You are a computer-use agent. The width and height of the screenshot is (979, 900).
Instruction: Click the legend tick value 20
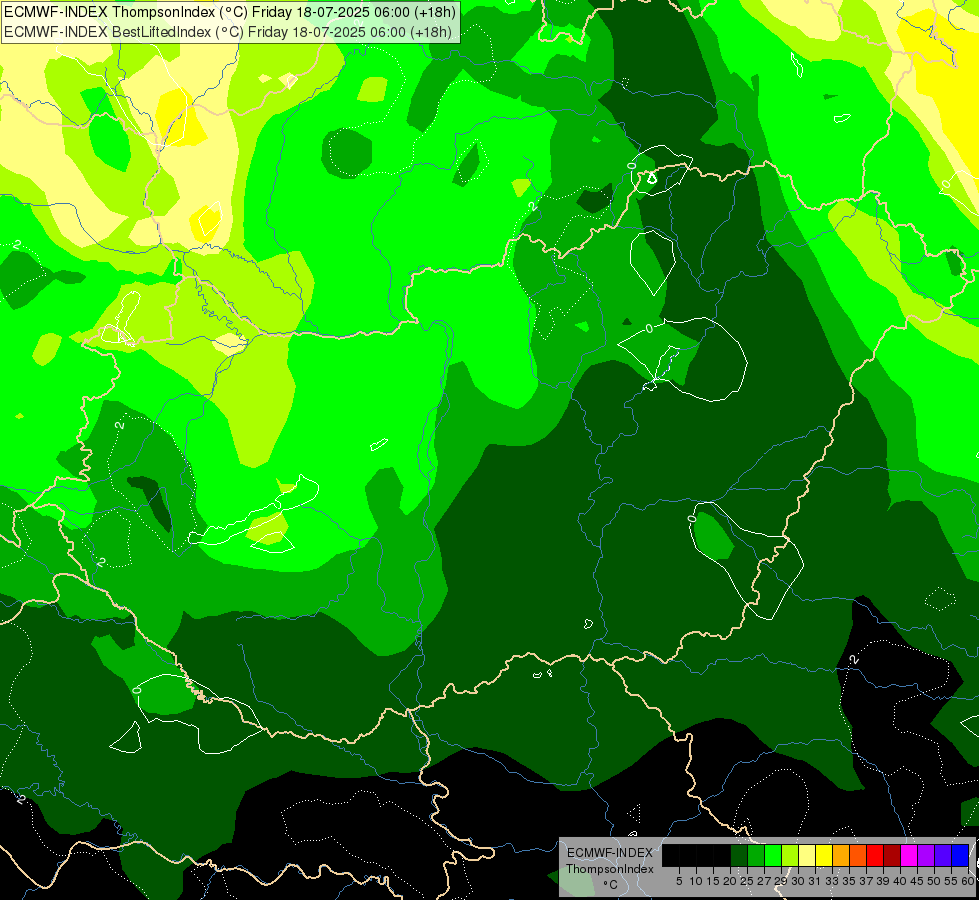pos(730,881)
